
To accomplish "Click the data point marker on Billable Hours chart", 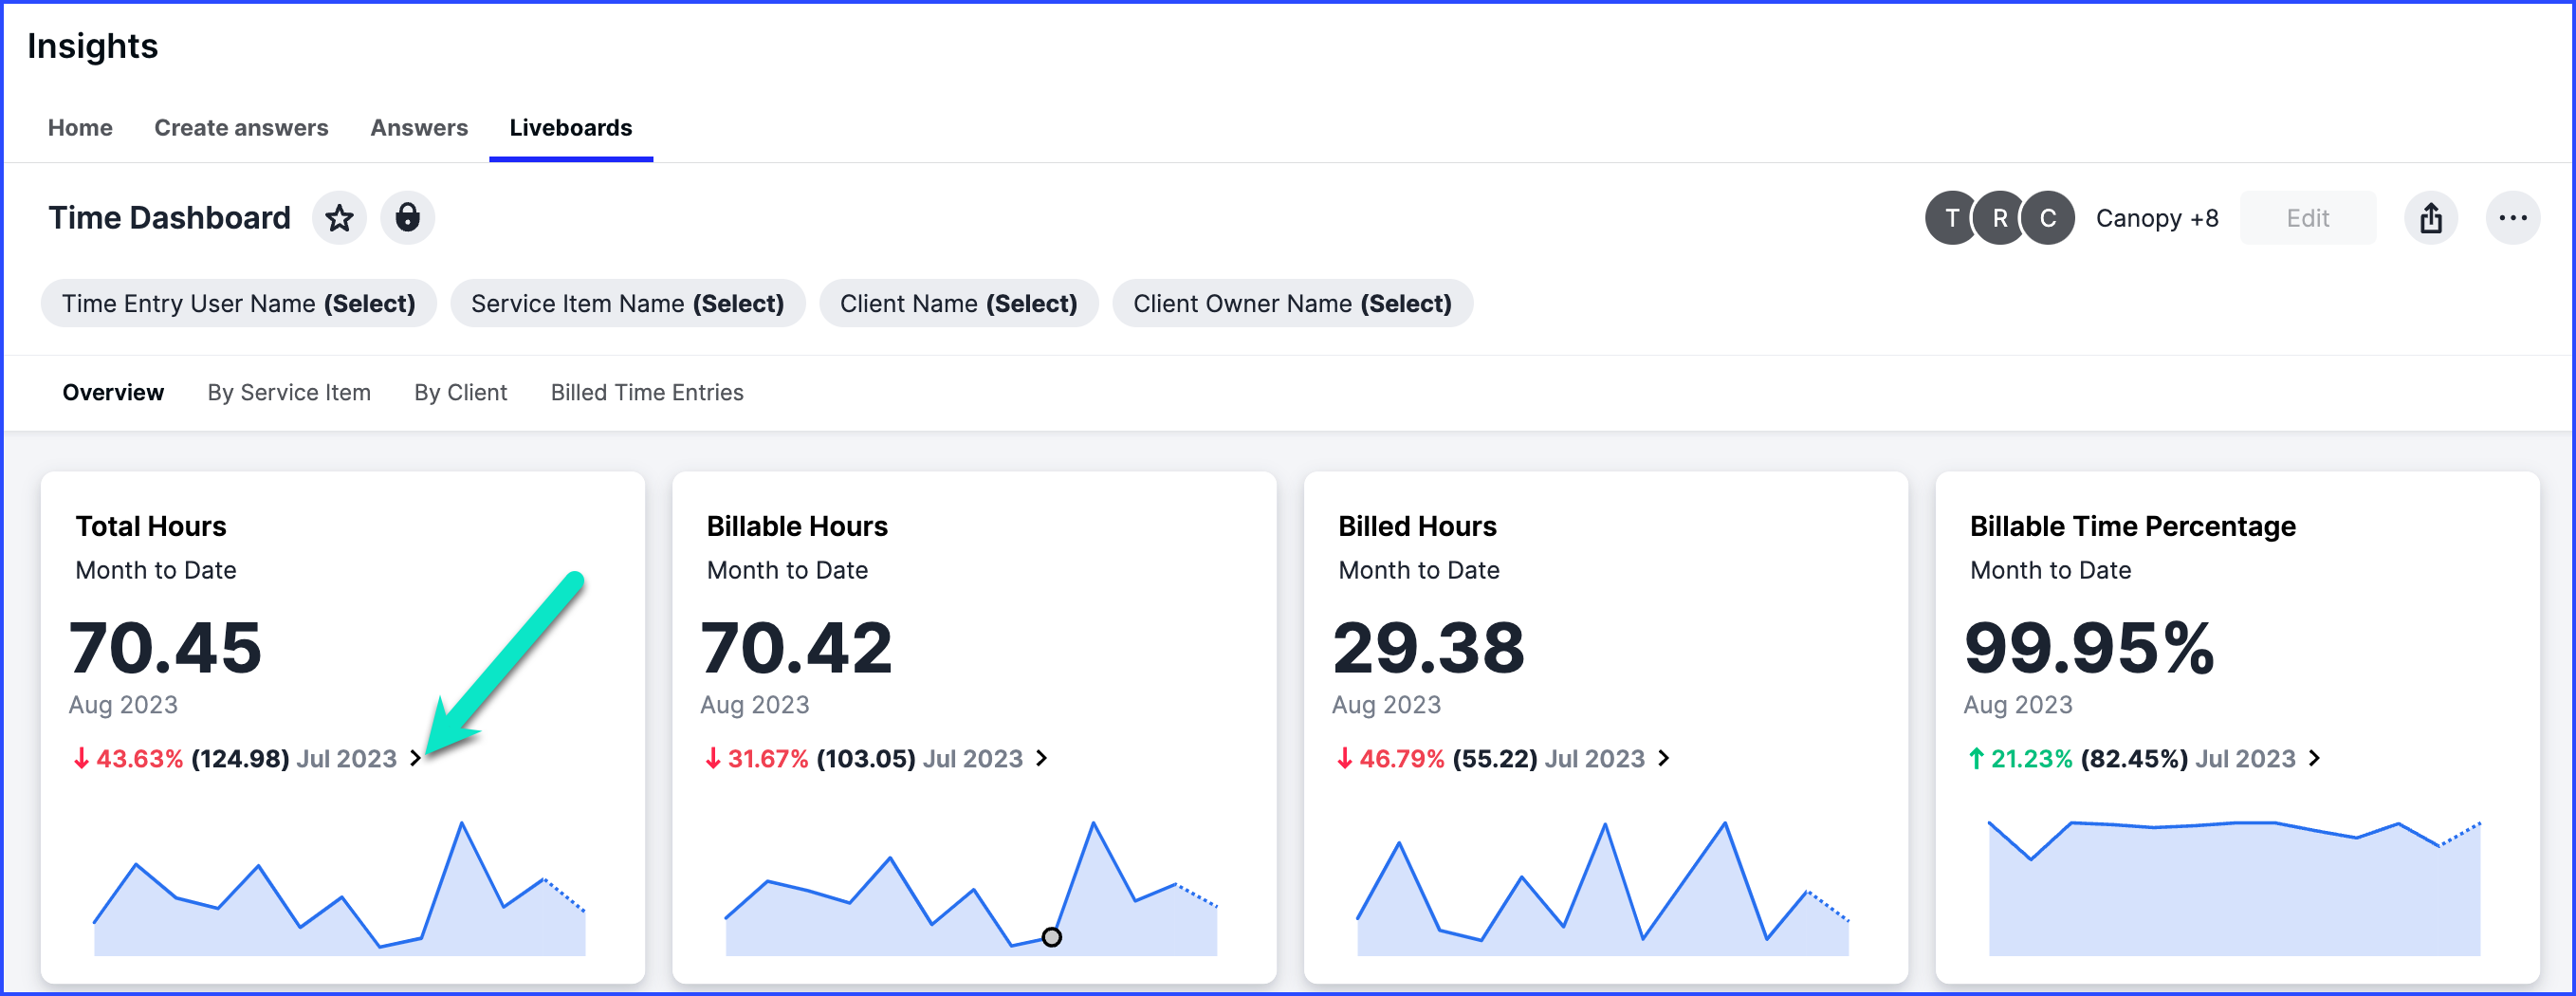I will [1051, 937].
